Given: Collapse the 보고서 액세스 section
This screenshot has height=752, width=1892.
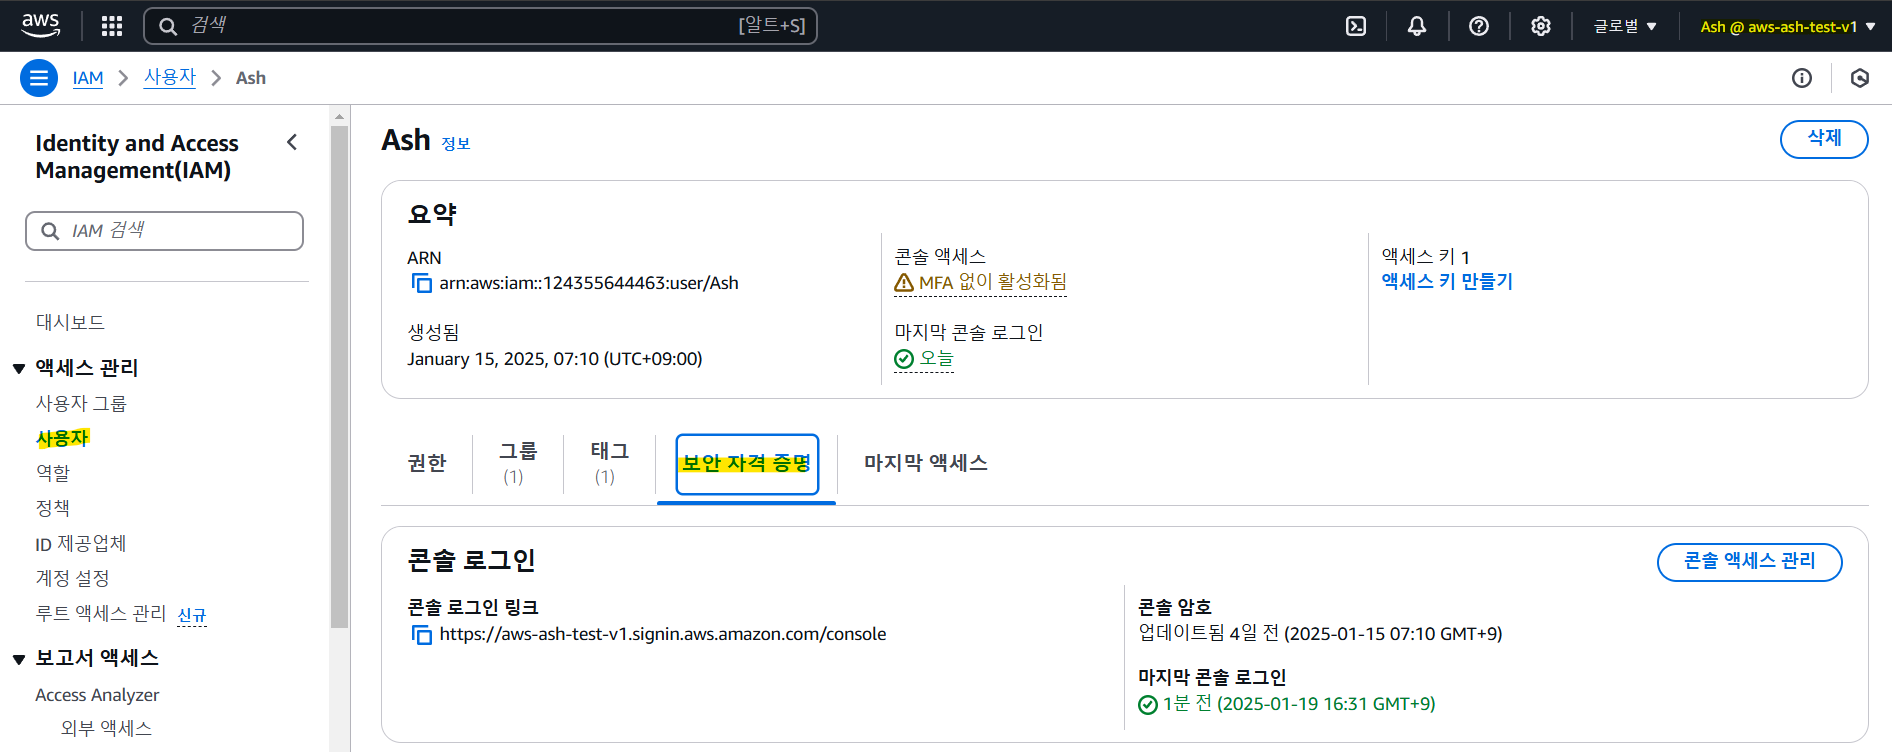Looking at the screenshot, I should (18, 659).
